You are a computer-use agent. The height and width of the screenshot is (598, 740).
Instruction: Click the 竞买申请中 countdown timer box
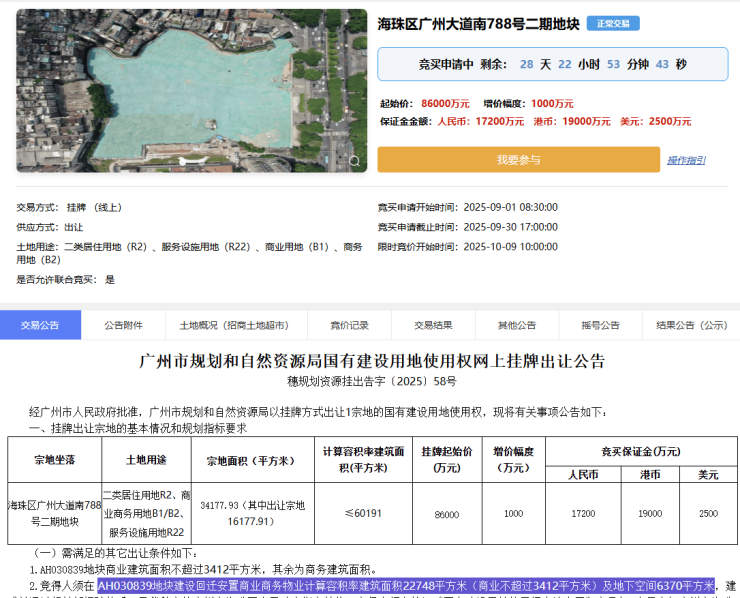pos(552,64)
